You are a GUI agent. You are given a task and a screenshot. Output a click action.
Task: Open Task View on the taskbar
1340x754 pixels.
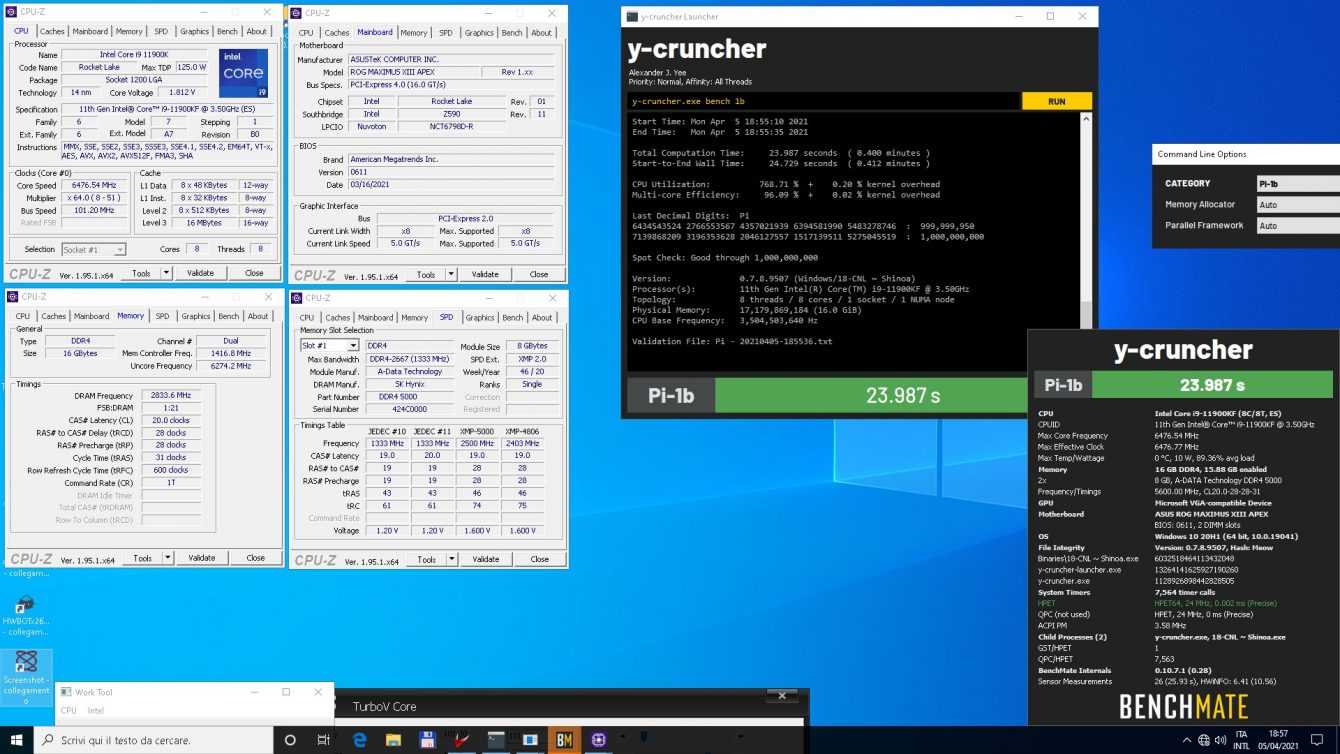click(324, 740)
